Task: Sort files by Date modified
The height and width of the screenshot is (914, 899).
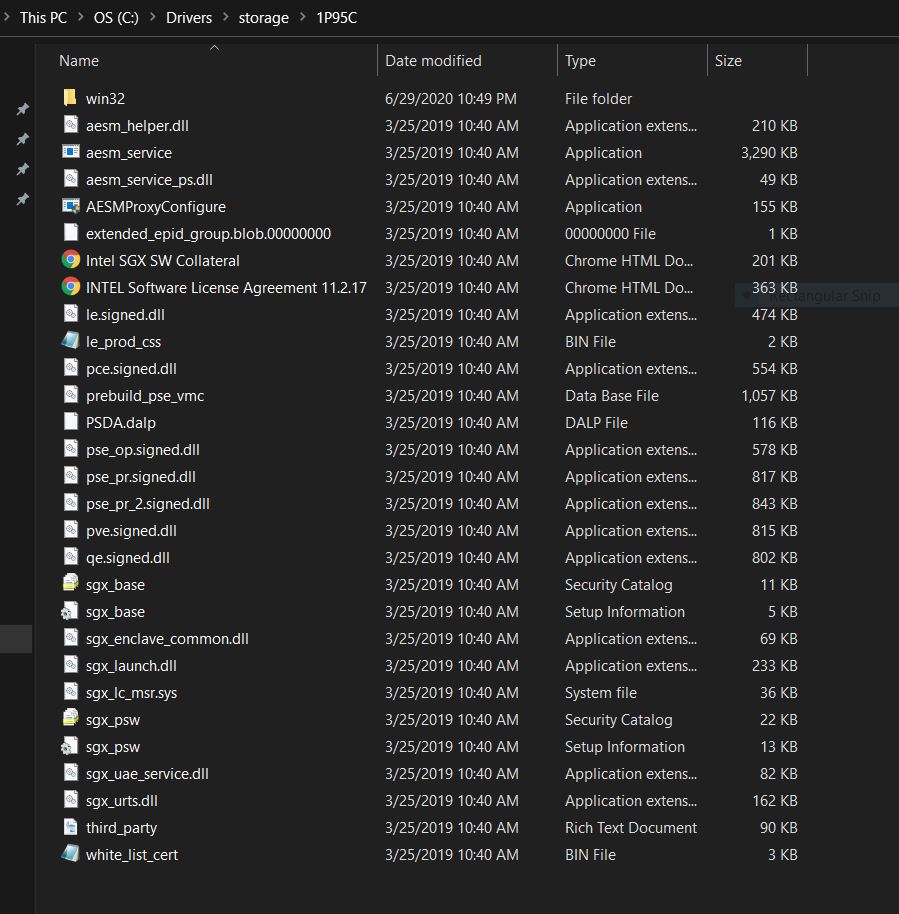Action: point(433,61)
